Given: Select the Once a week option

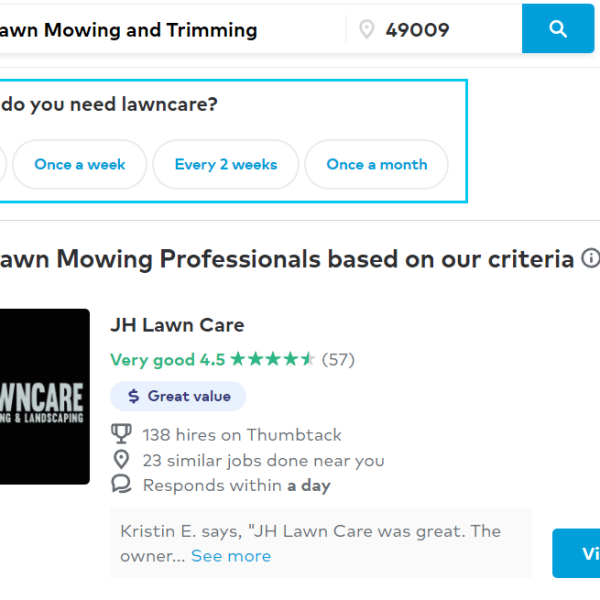Looking at the screenshot, I should (x=80, y=164).
